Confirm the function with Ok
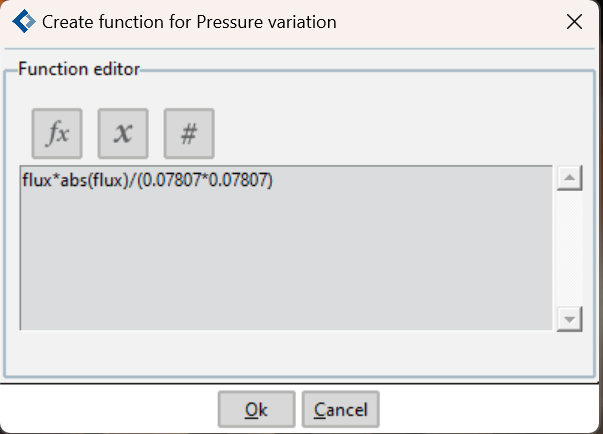603x434 pixels. pos(257,409)
